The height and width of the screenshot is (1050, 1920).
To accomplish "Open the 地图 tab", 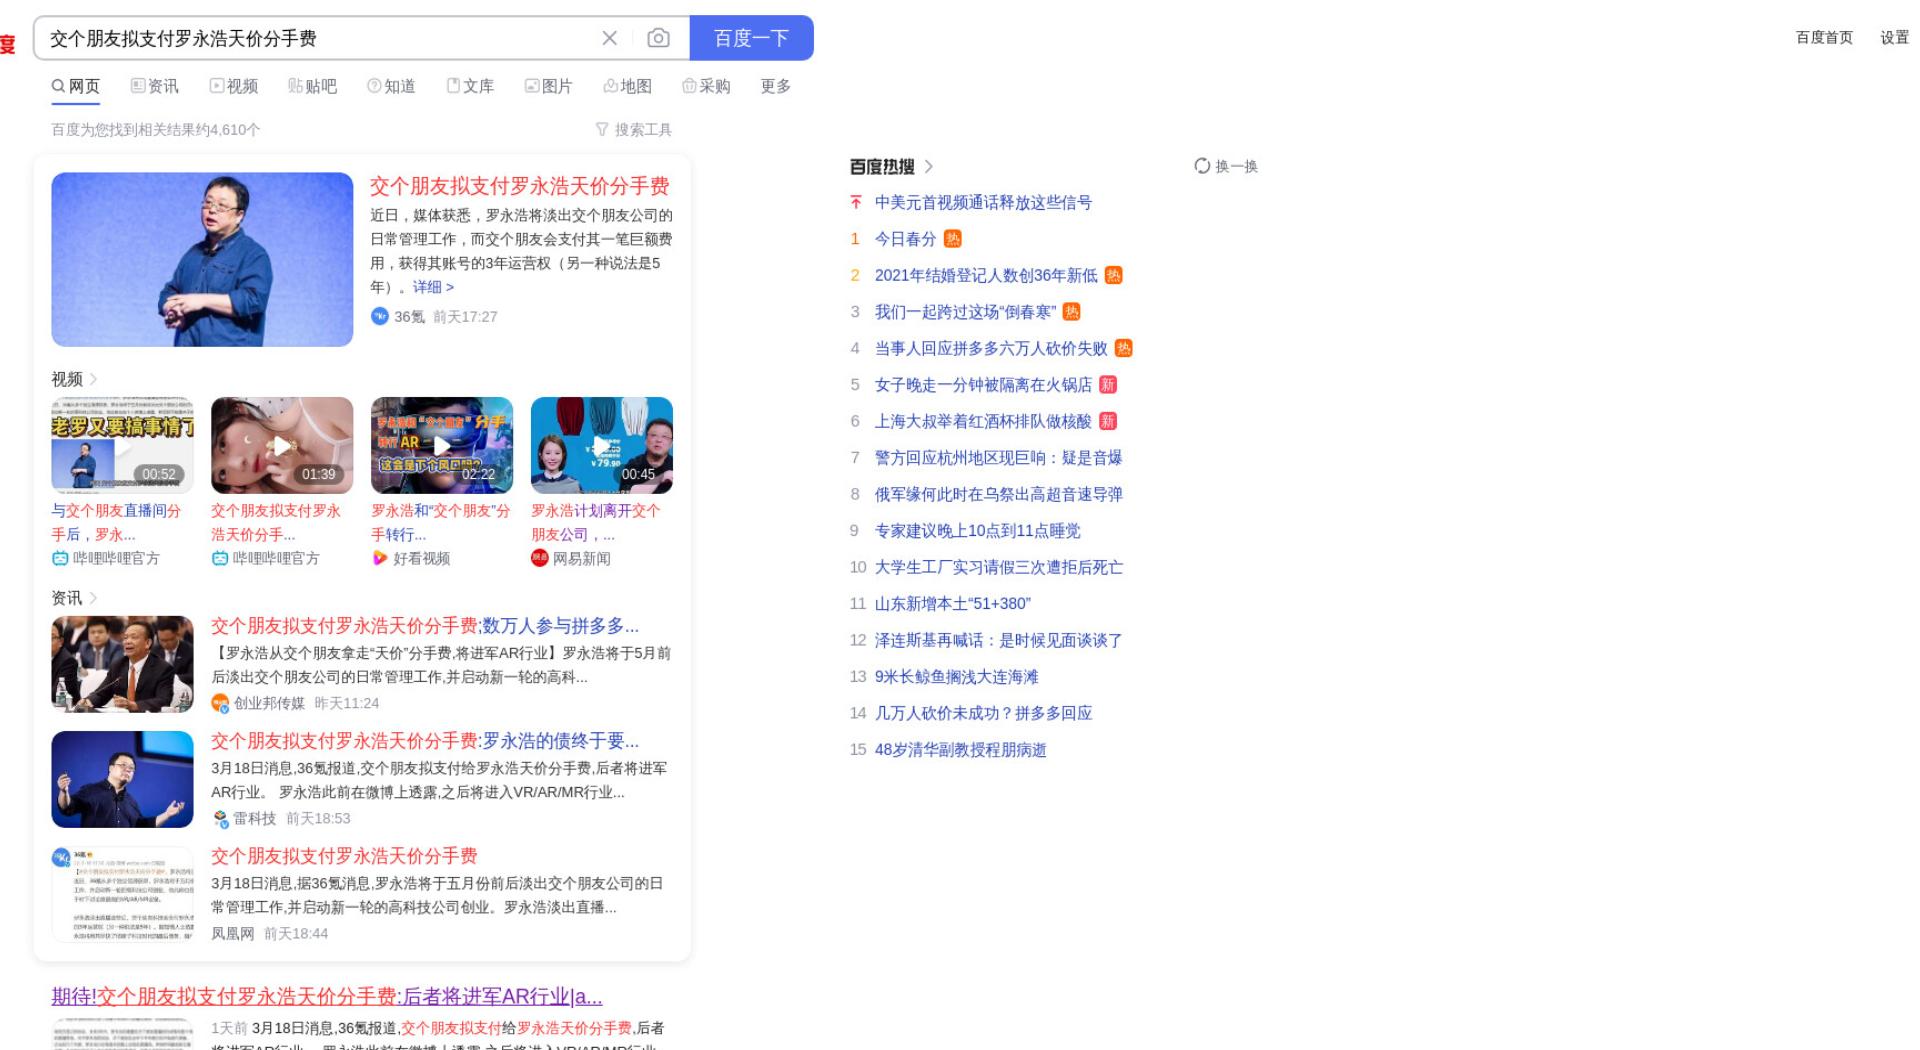I will (x=628, y=86).
